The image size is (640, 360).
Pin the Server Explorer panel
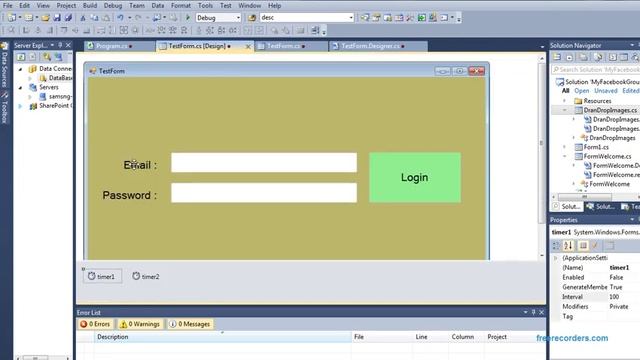click(x=60, y=45)
